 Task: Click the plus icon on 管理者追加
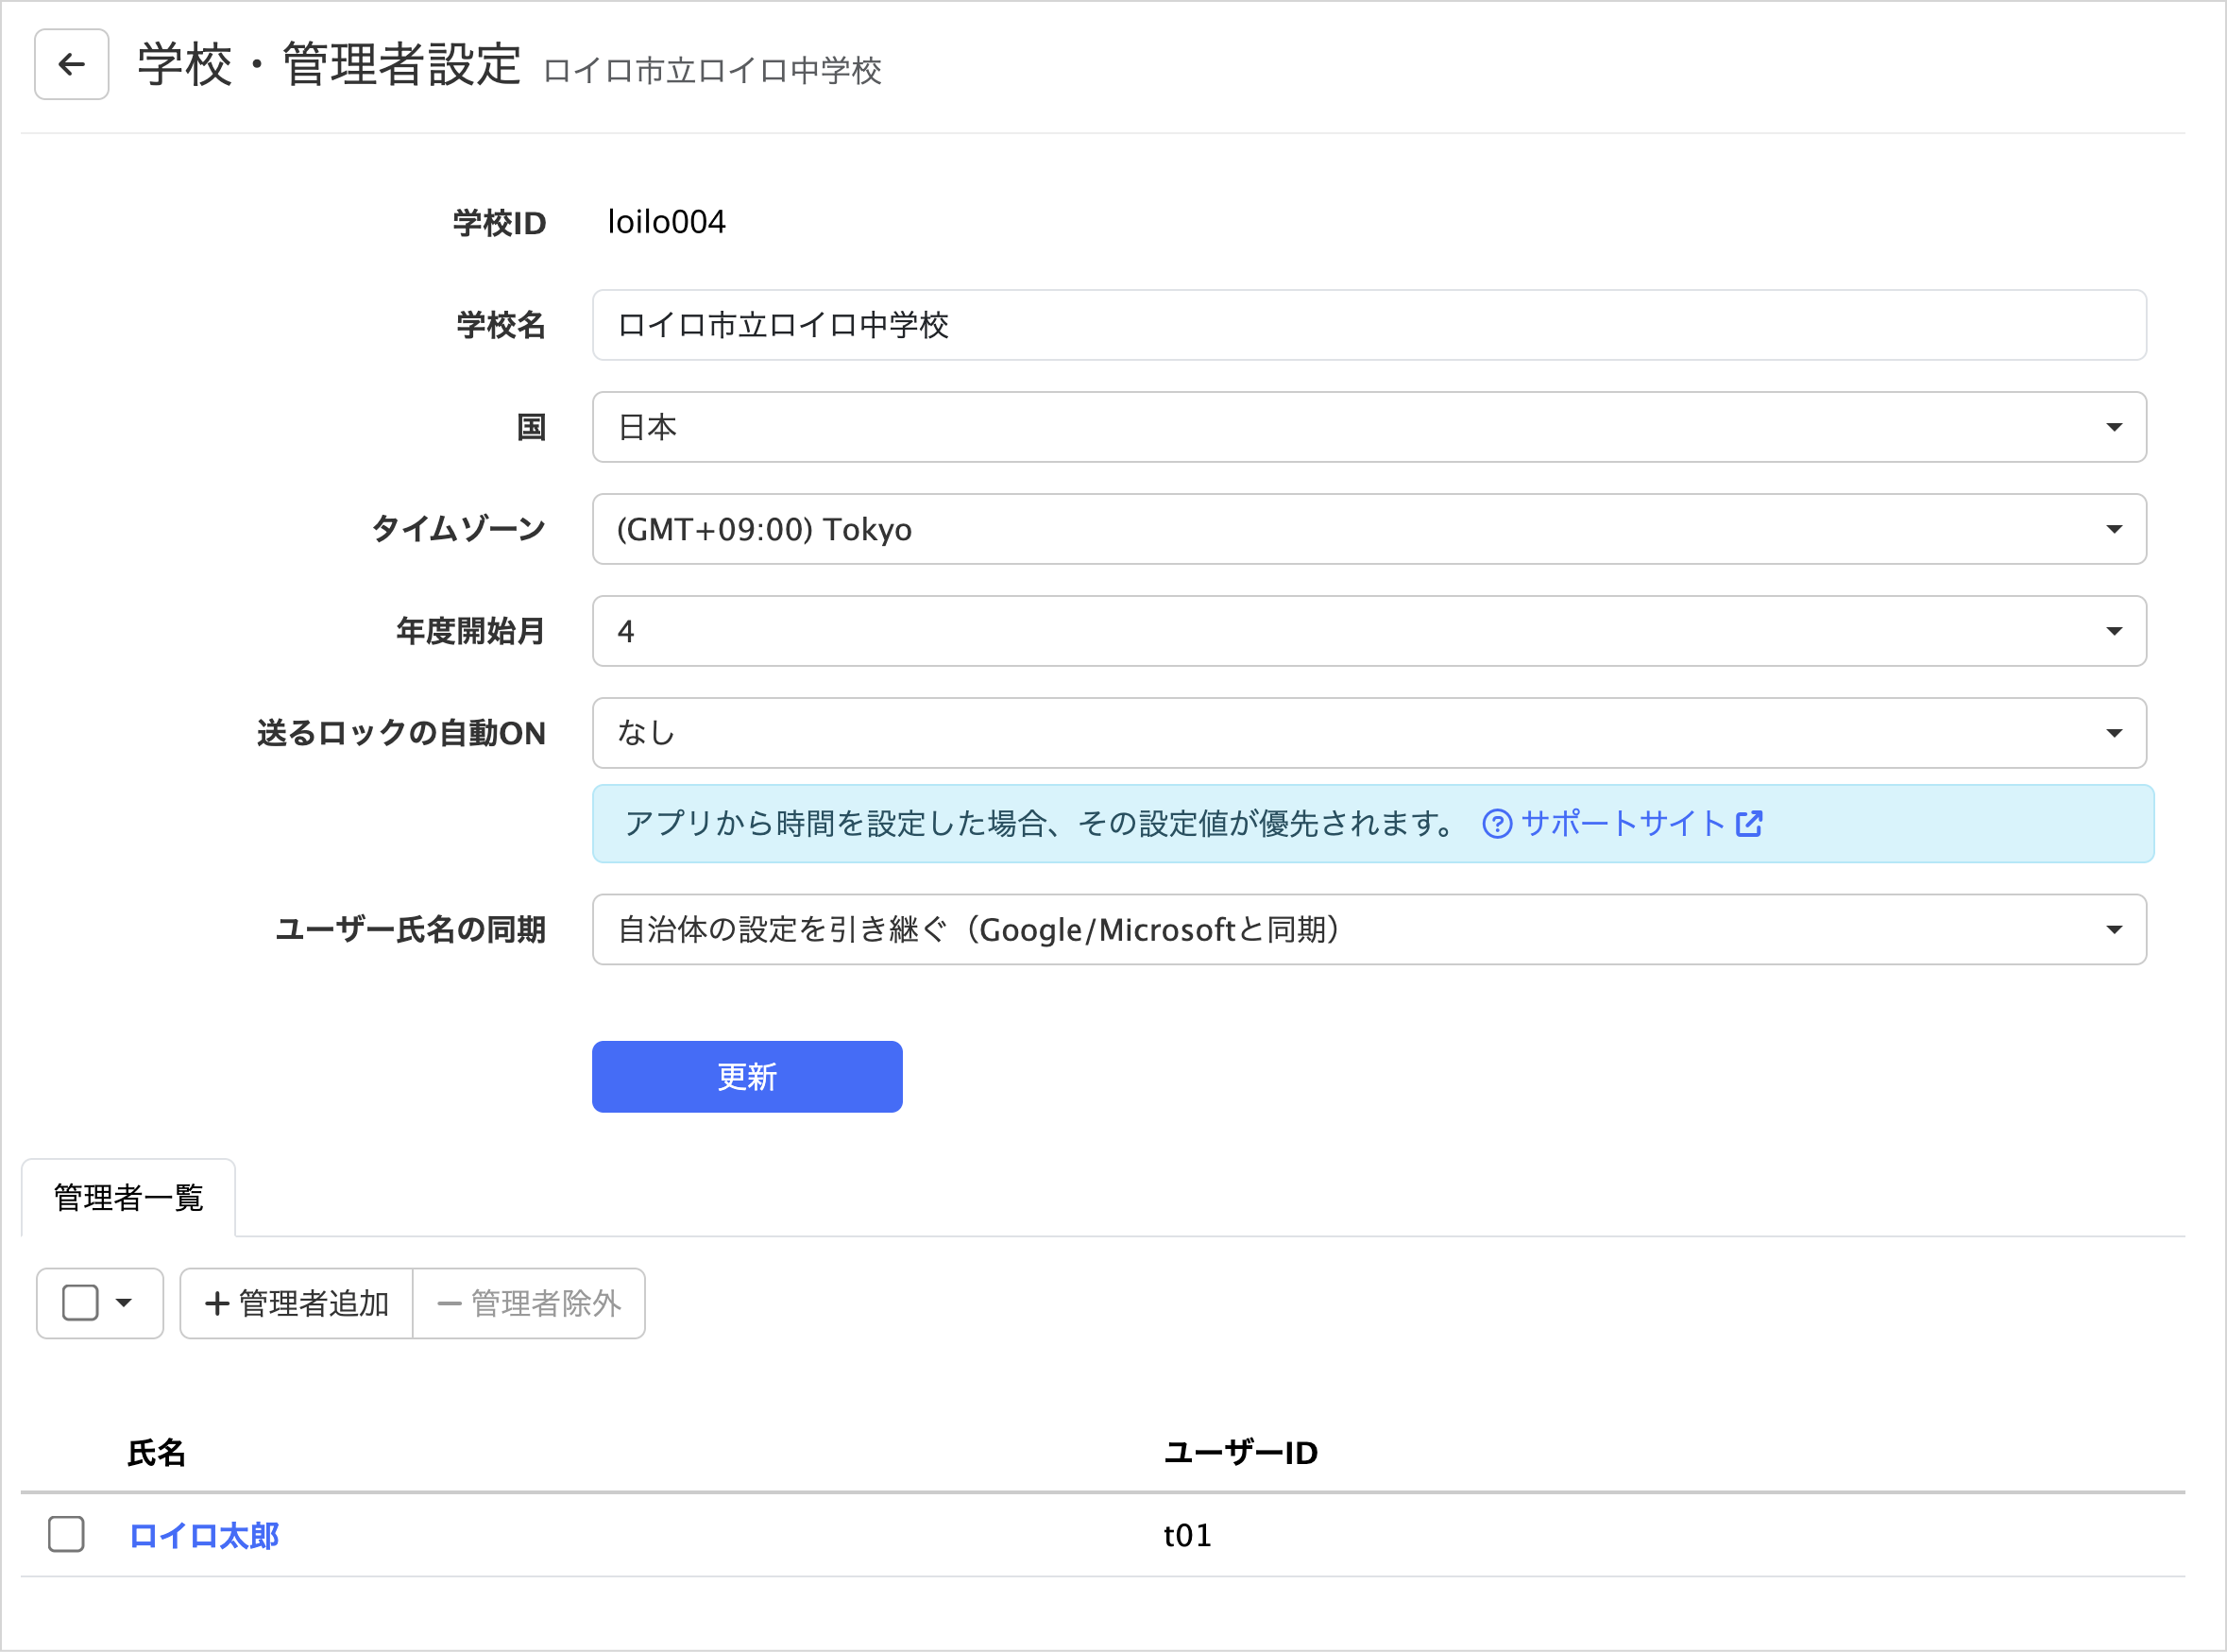pyautogui.click(x=217, y=1304)
